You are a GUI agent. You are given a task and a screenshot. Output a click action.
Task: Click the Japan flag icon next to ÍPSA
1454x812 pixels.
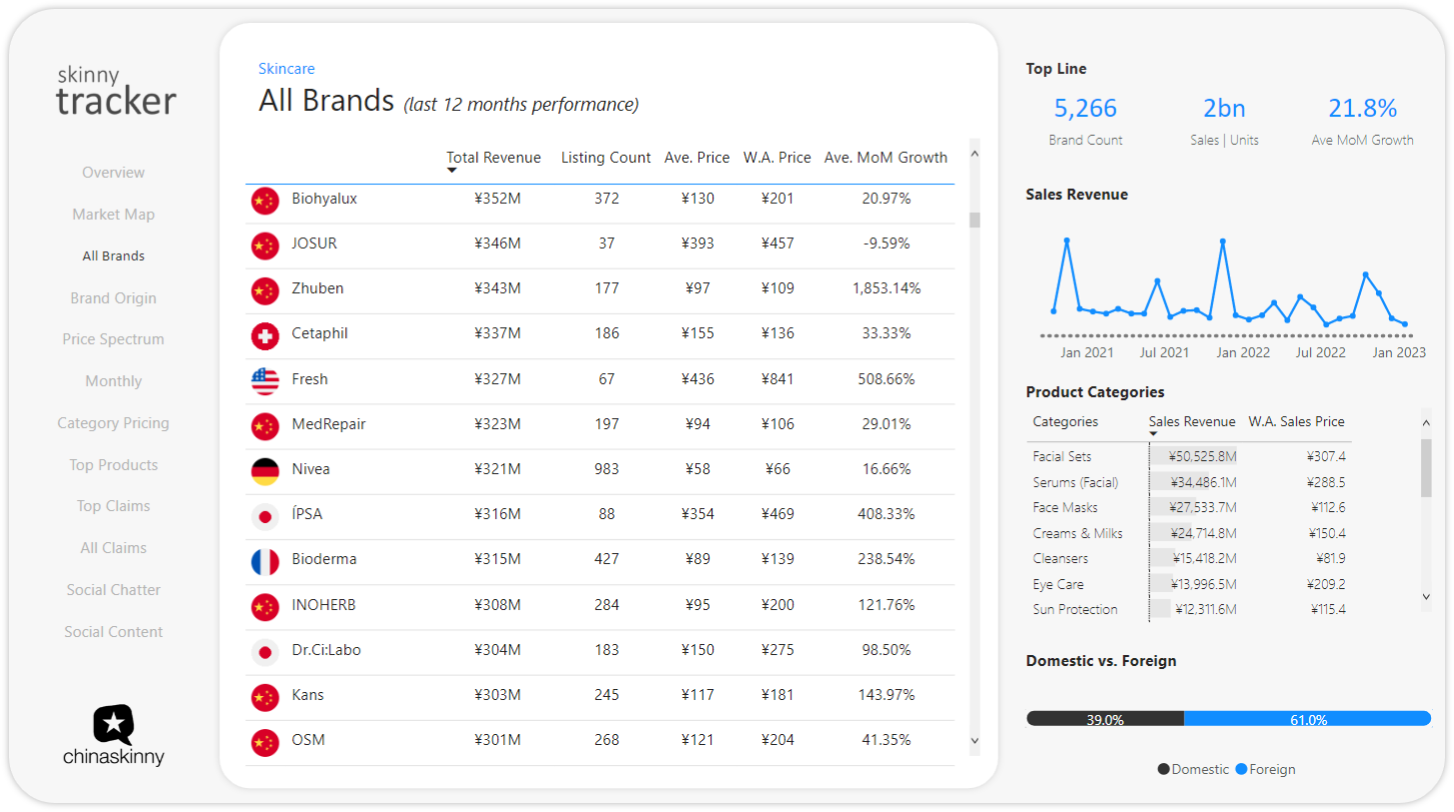[x=265, y=516]
